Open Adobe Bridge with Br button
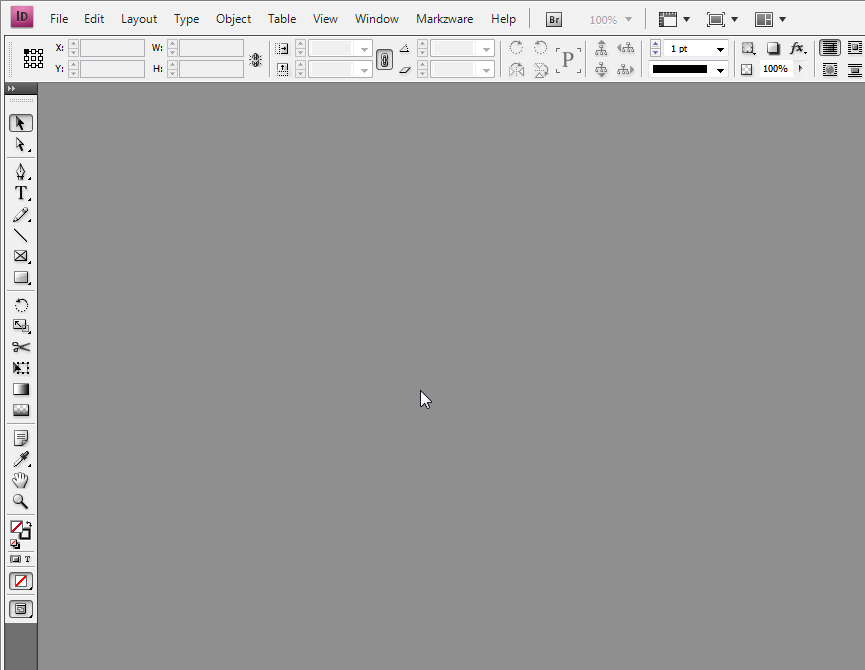The width and height of the screenshot is (865, 670). (554, 20)
